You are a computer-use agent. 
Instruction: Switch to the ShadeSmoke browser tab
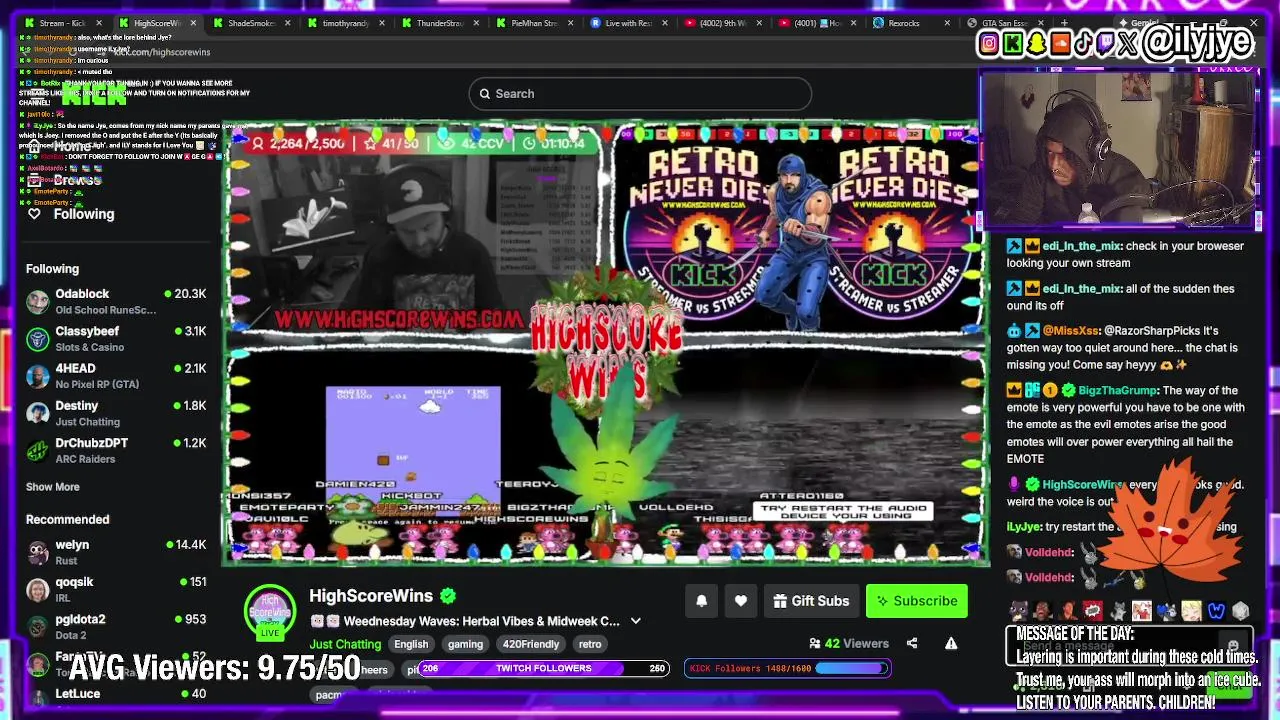click(x=252, y=23)
